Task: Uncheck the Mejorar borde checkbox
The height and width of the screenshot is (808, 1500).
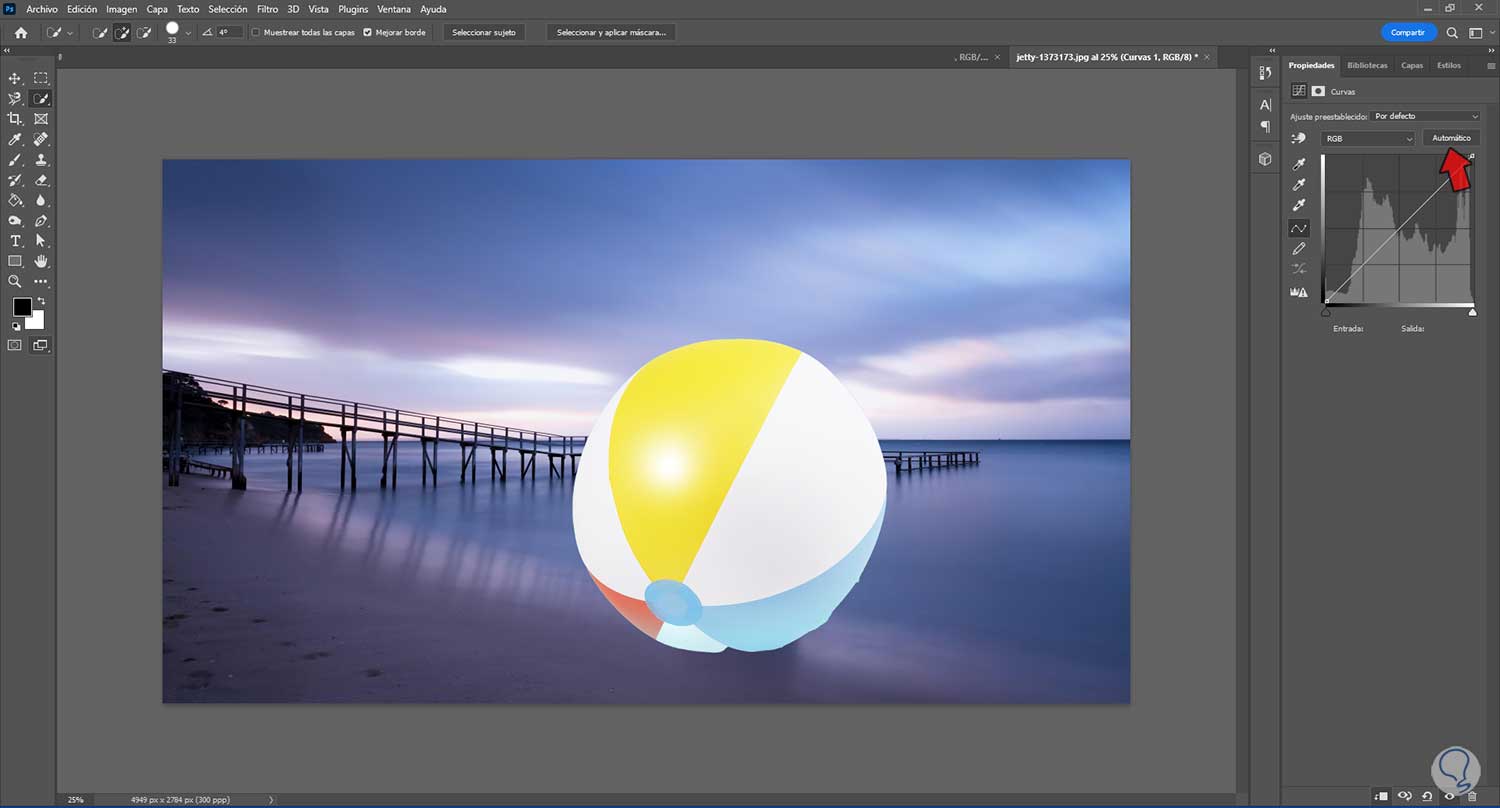Action: [367, 32]
